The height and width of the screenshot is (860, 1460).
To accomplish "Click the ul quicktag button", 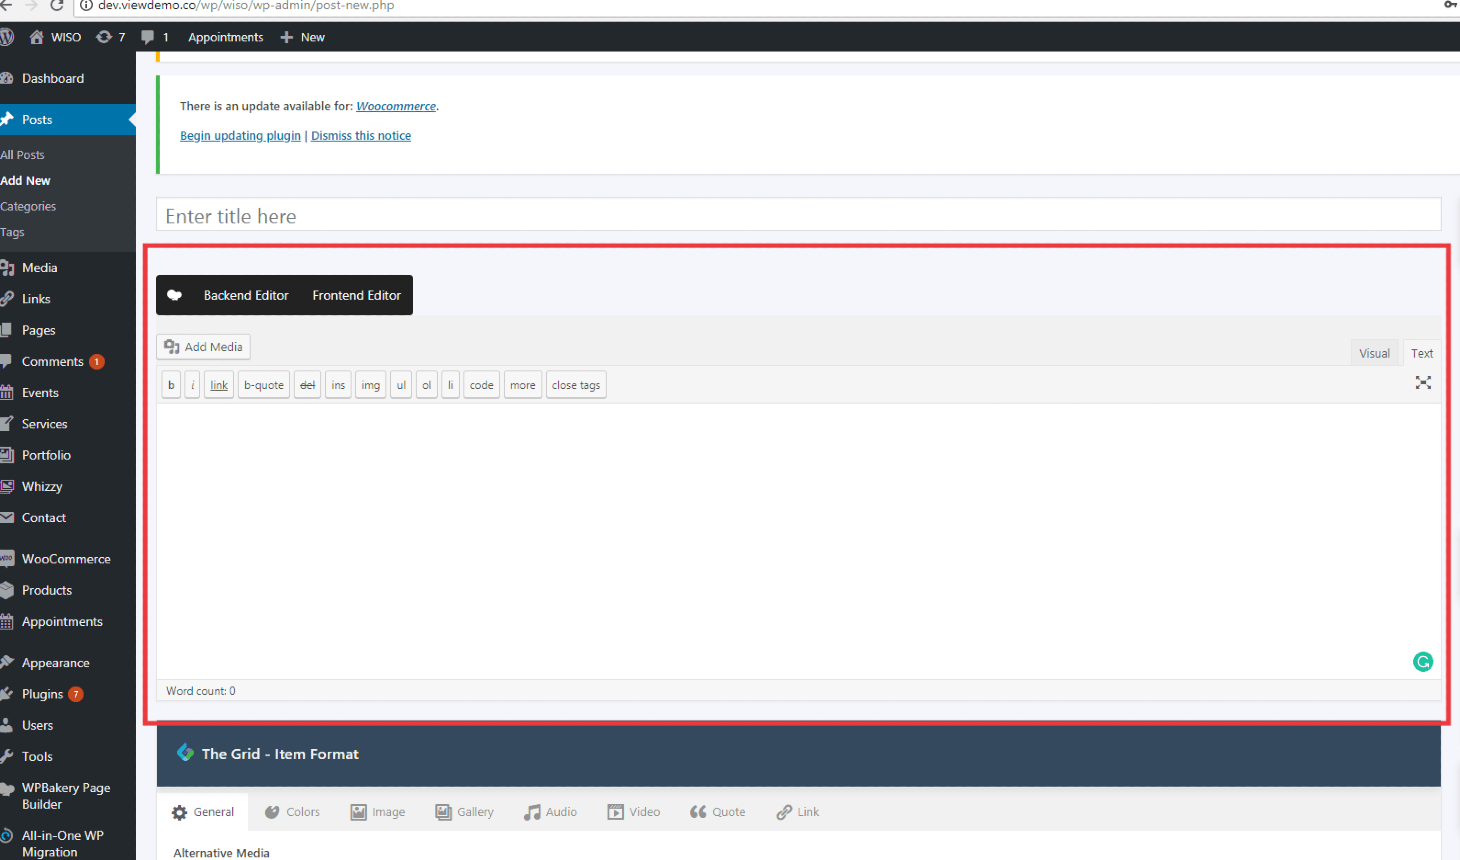I will (401, 385).
